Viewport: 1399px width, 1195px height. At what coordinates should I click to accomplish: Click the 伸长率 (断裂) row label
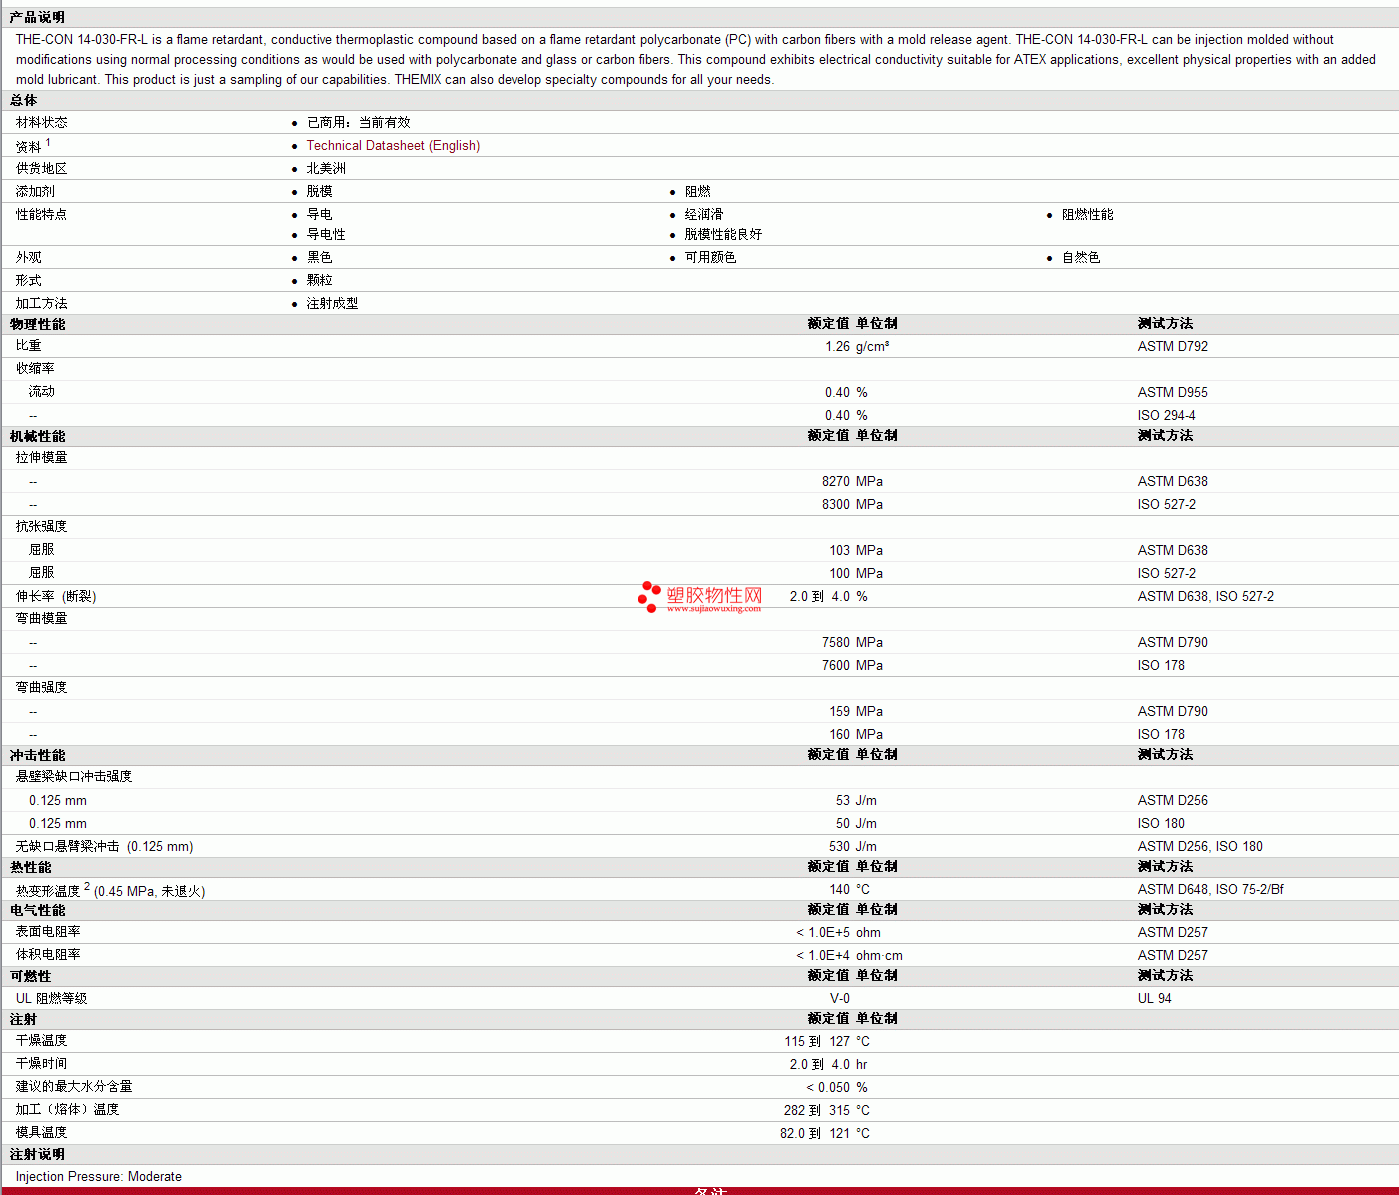tap(56, 597)
